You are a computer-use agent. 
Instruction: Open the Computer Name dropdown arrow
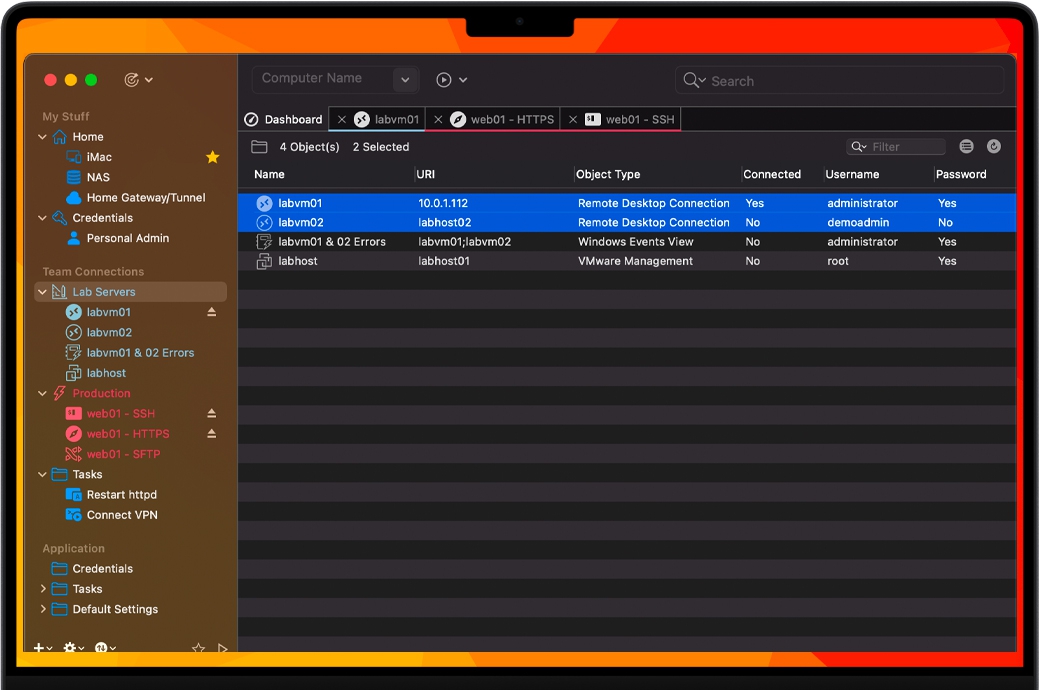point(405,80)
